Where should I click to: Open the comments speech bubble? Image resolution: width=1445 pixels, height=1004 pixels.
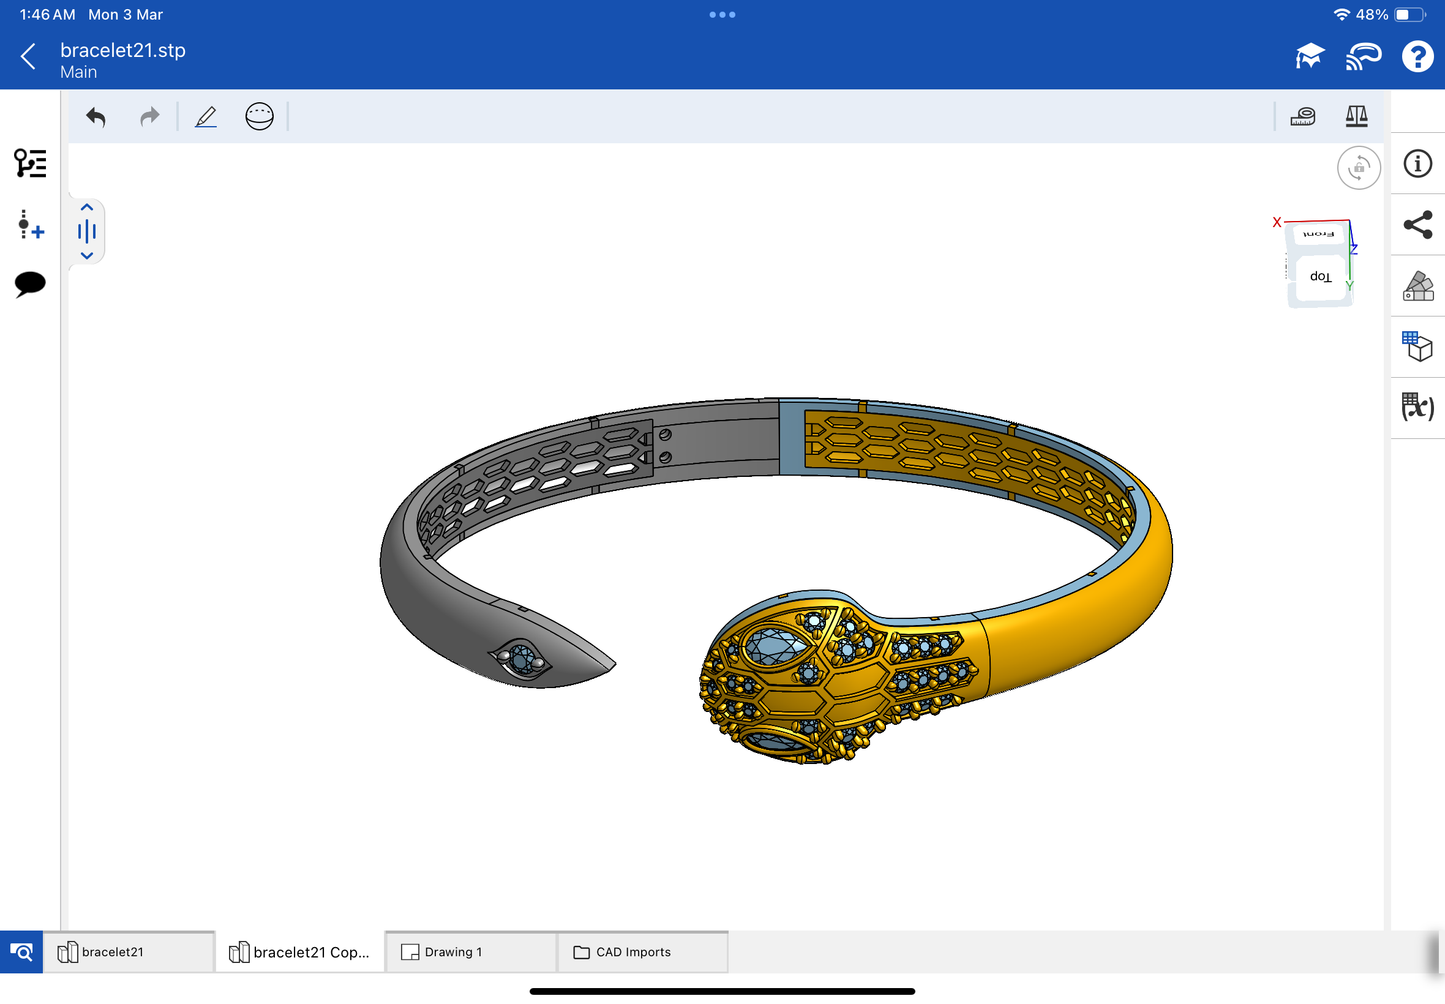tap(30, 284)
